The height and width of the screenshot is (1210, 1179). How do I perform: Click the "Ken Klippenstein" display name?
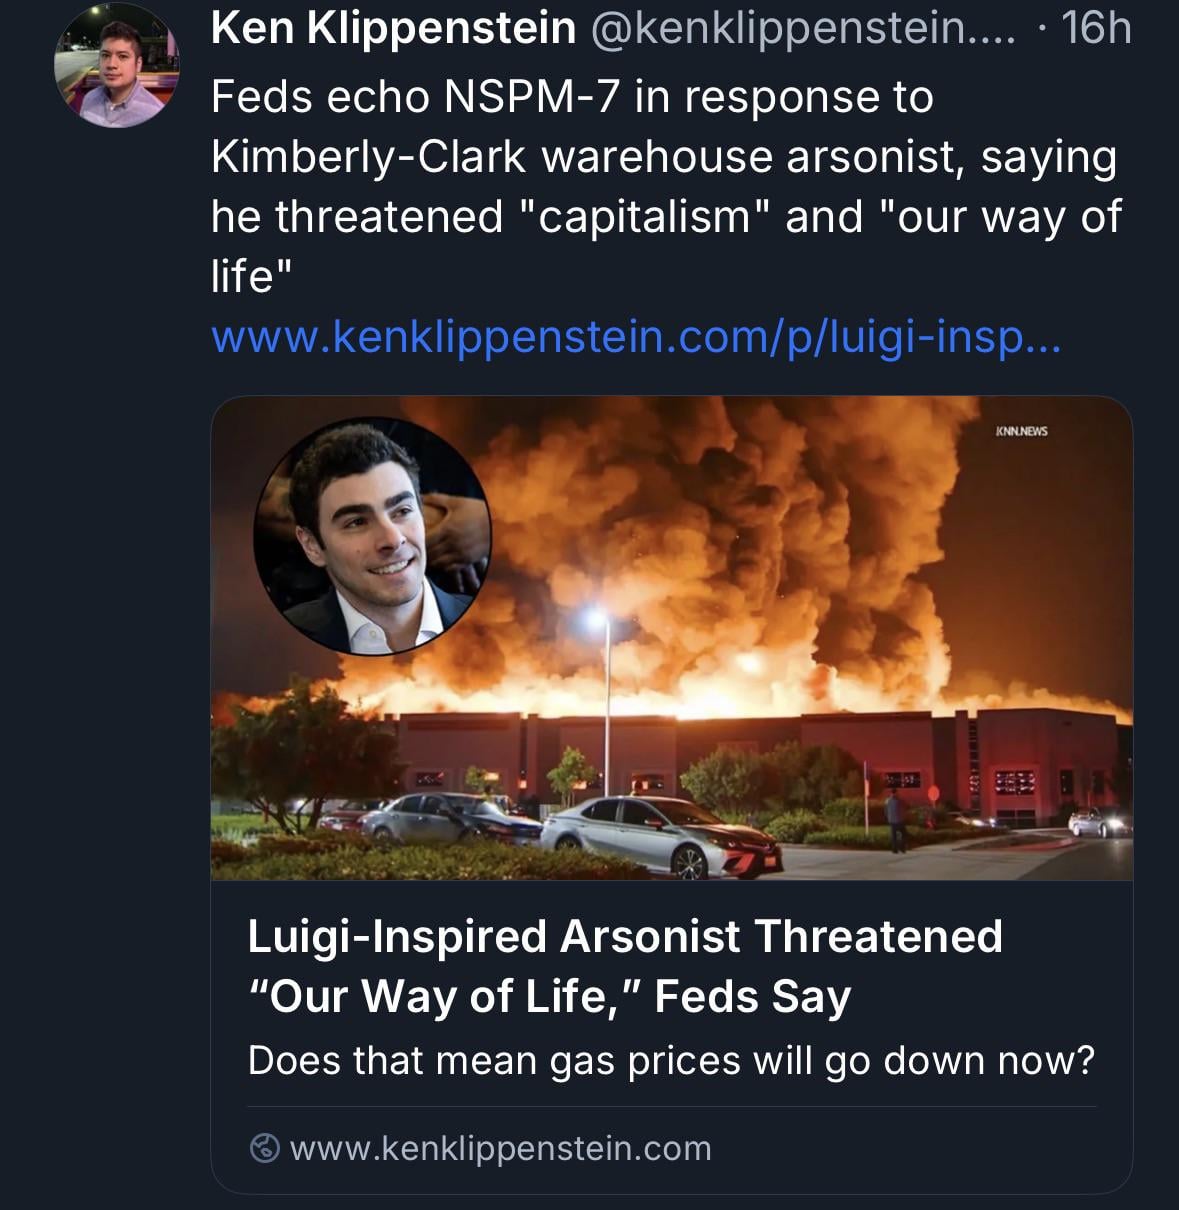(x=393, y=29)
